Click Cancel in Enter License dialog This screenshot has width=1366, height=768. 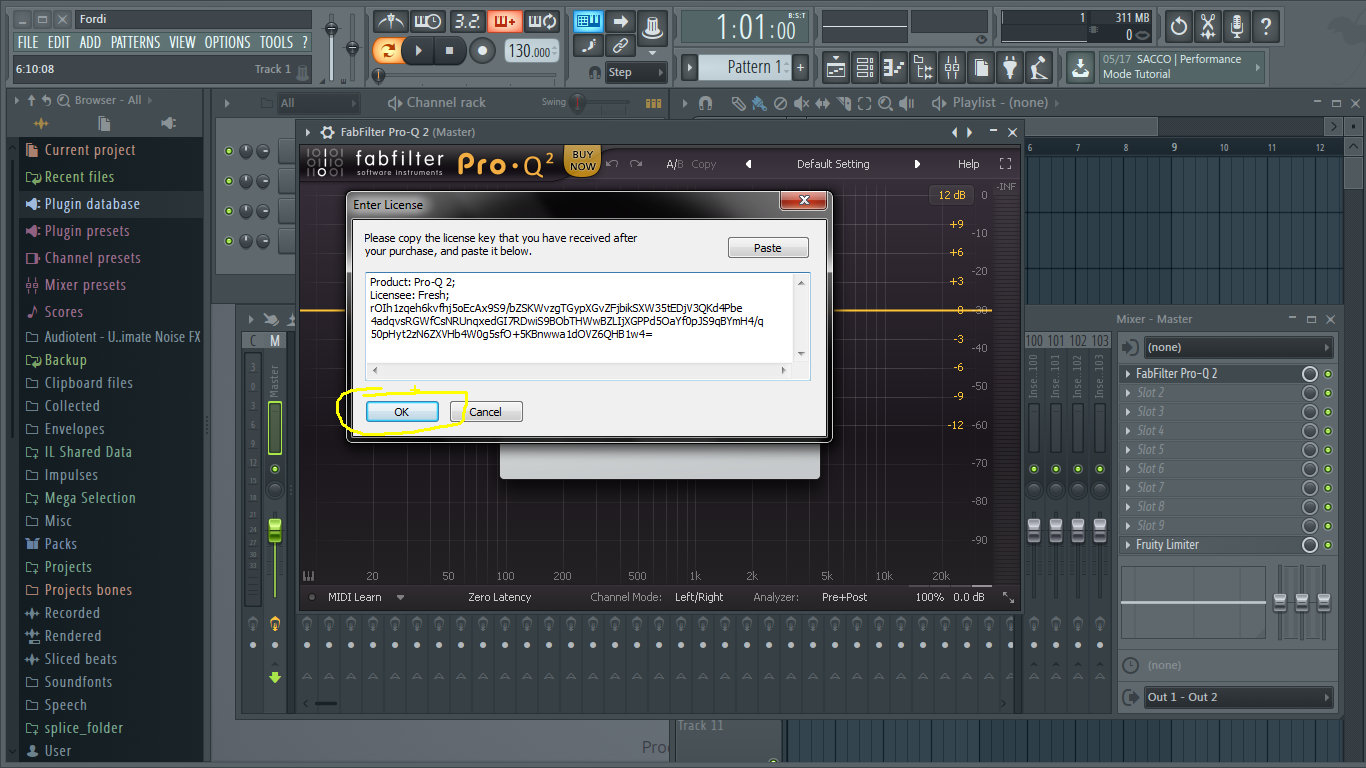pos(486,412)
